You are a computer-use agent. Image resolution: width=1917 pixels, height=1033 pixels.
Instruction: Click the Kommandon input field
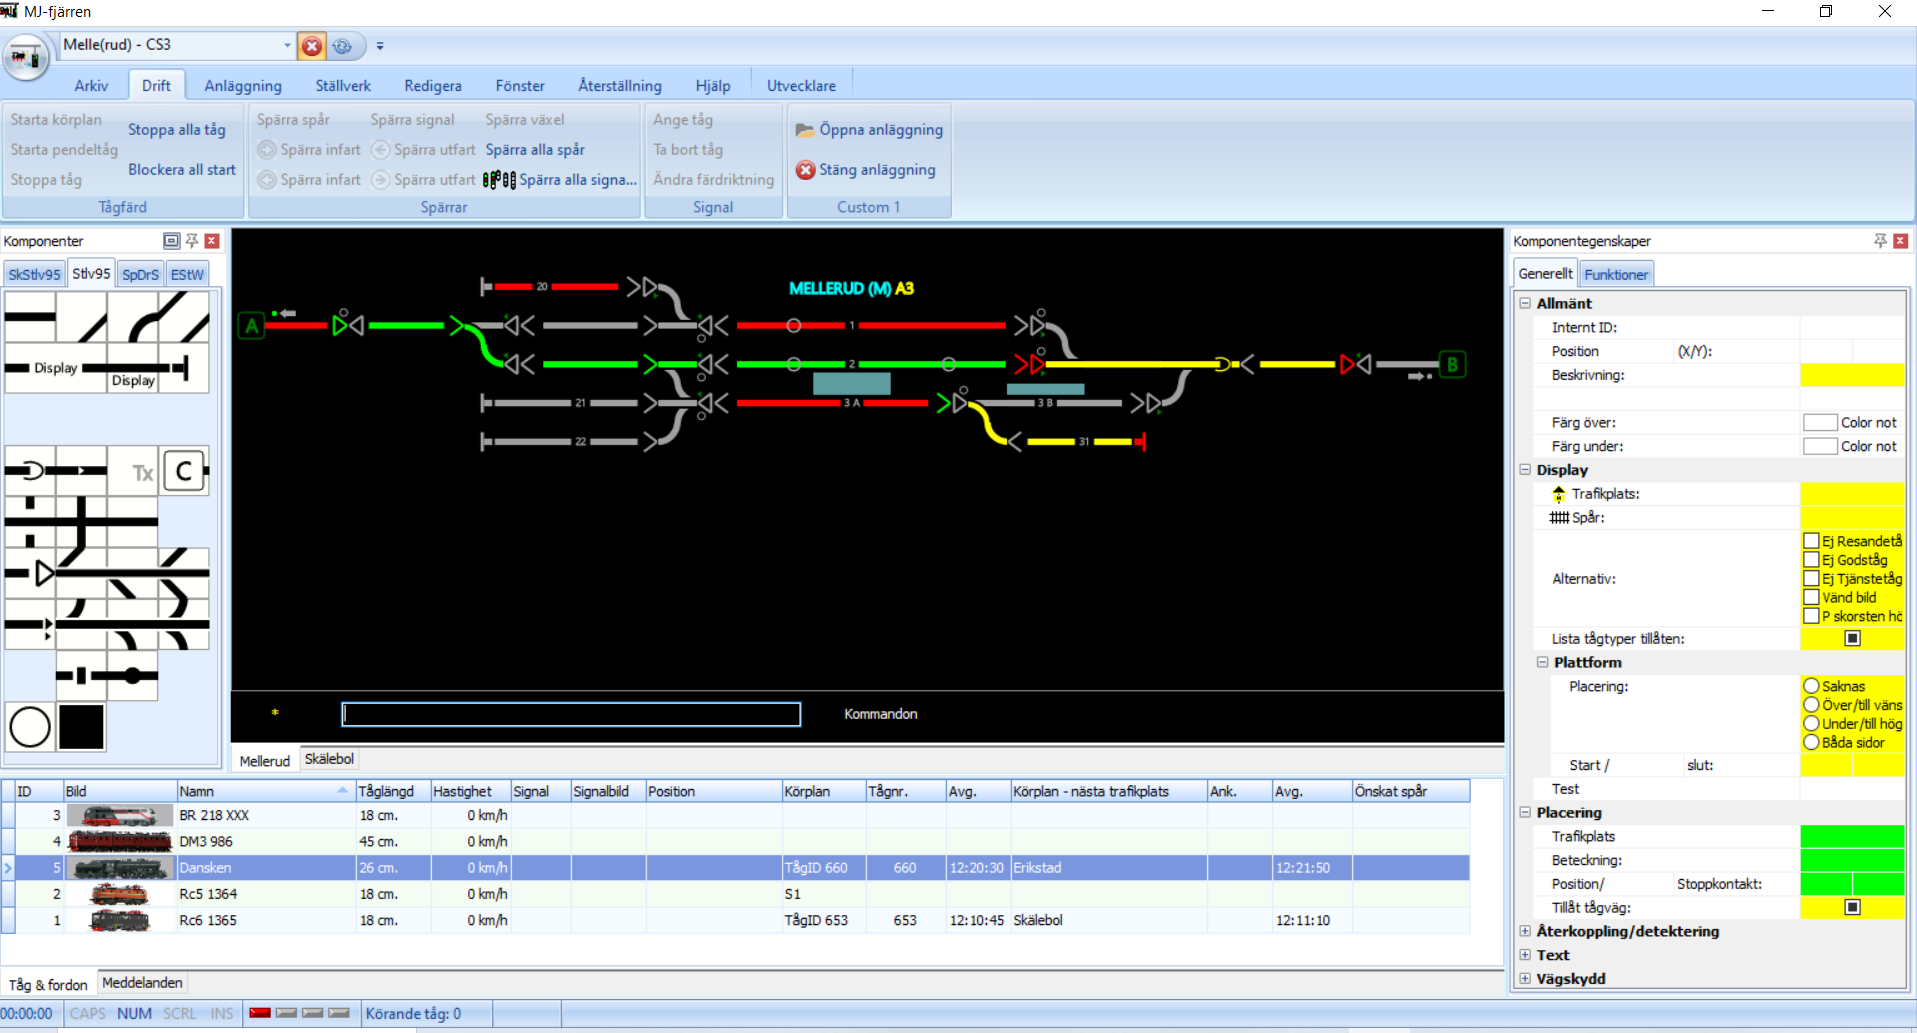(x=571, y=714)
